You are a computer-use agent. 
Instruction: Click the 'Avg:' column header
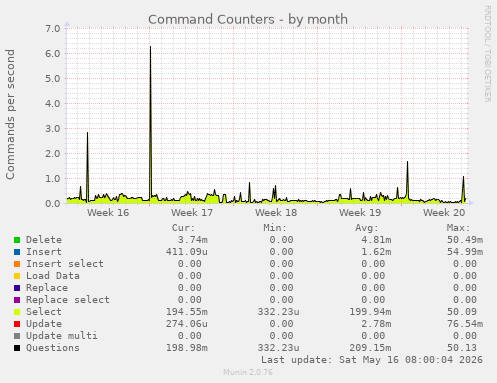[367, 228]
